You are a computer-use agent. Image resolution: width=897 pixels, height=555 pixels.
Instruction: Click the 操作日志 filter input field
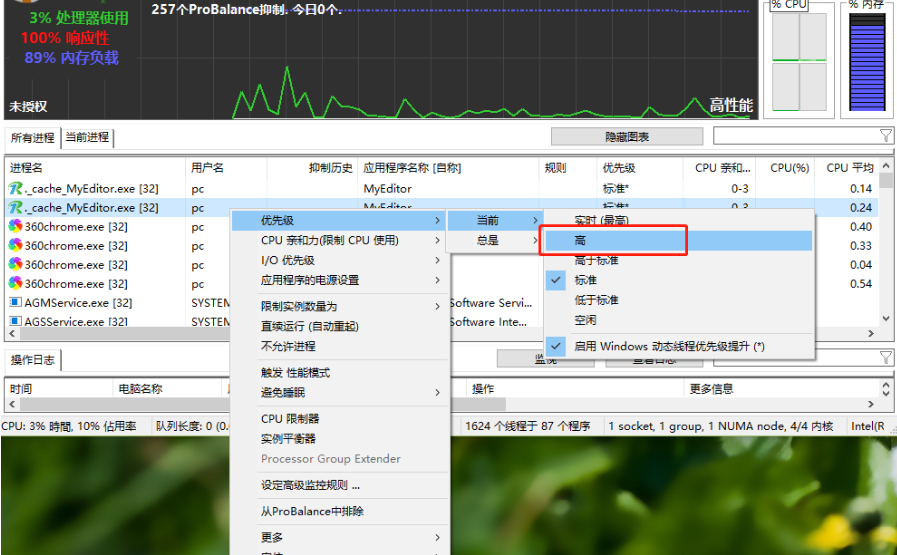click(x=796, y=358)
